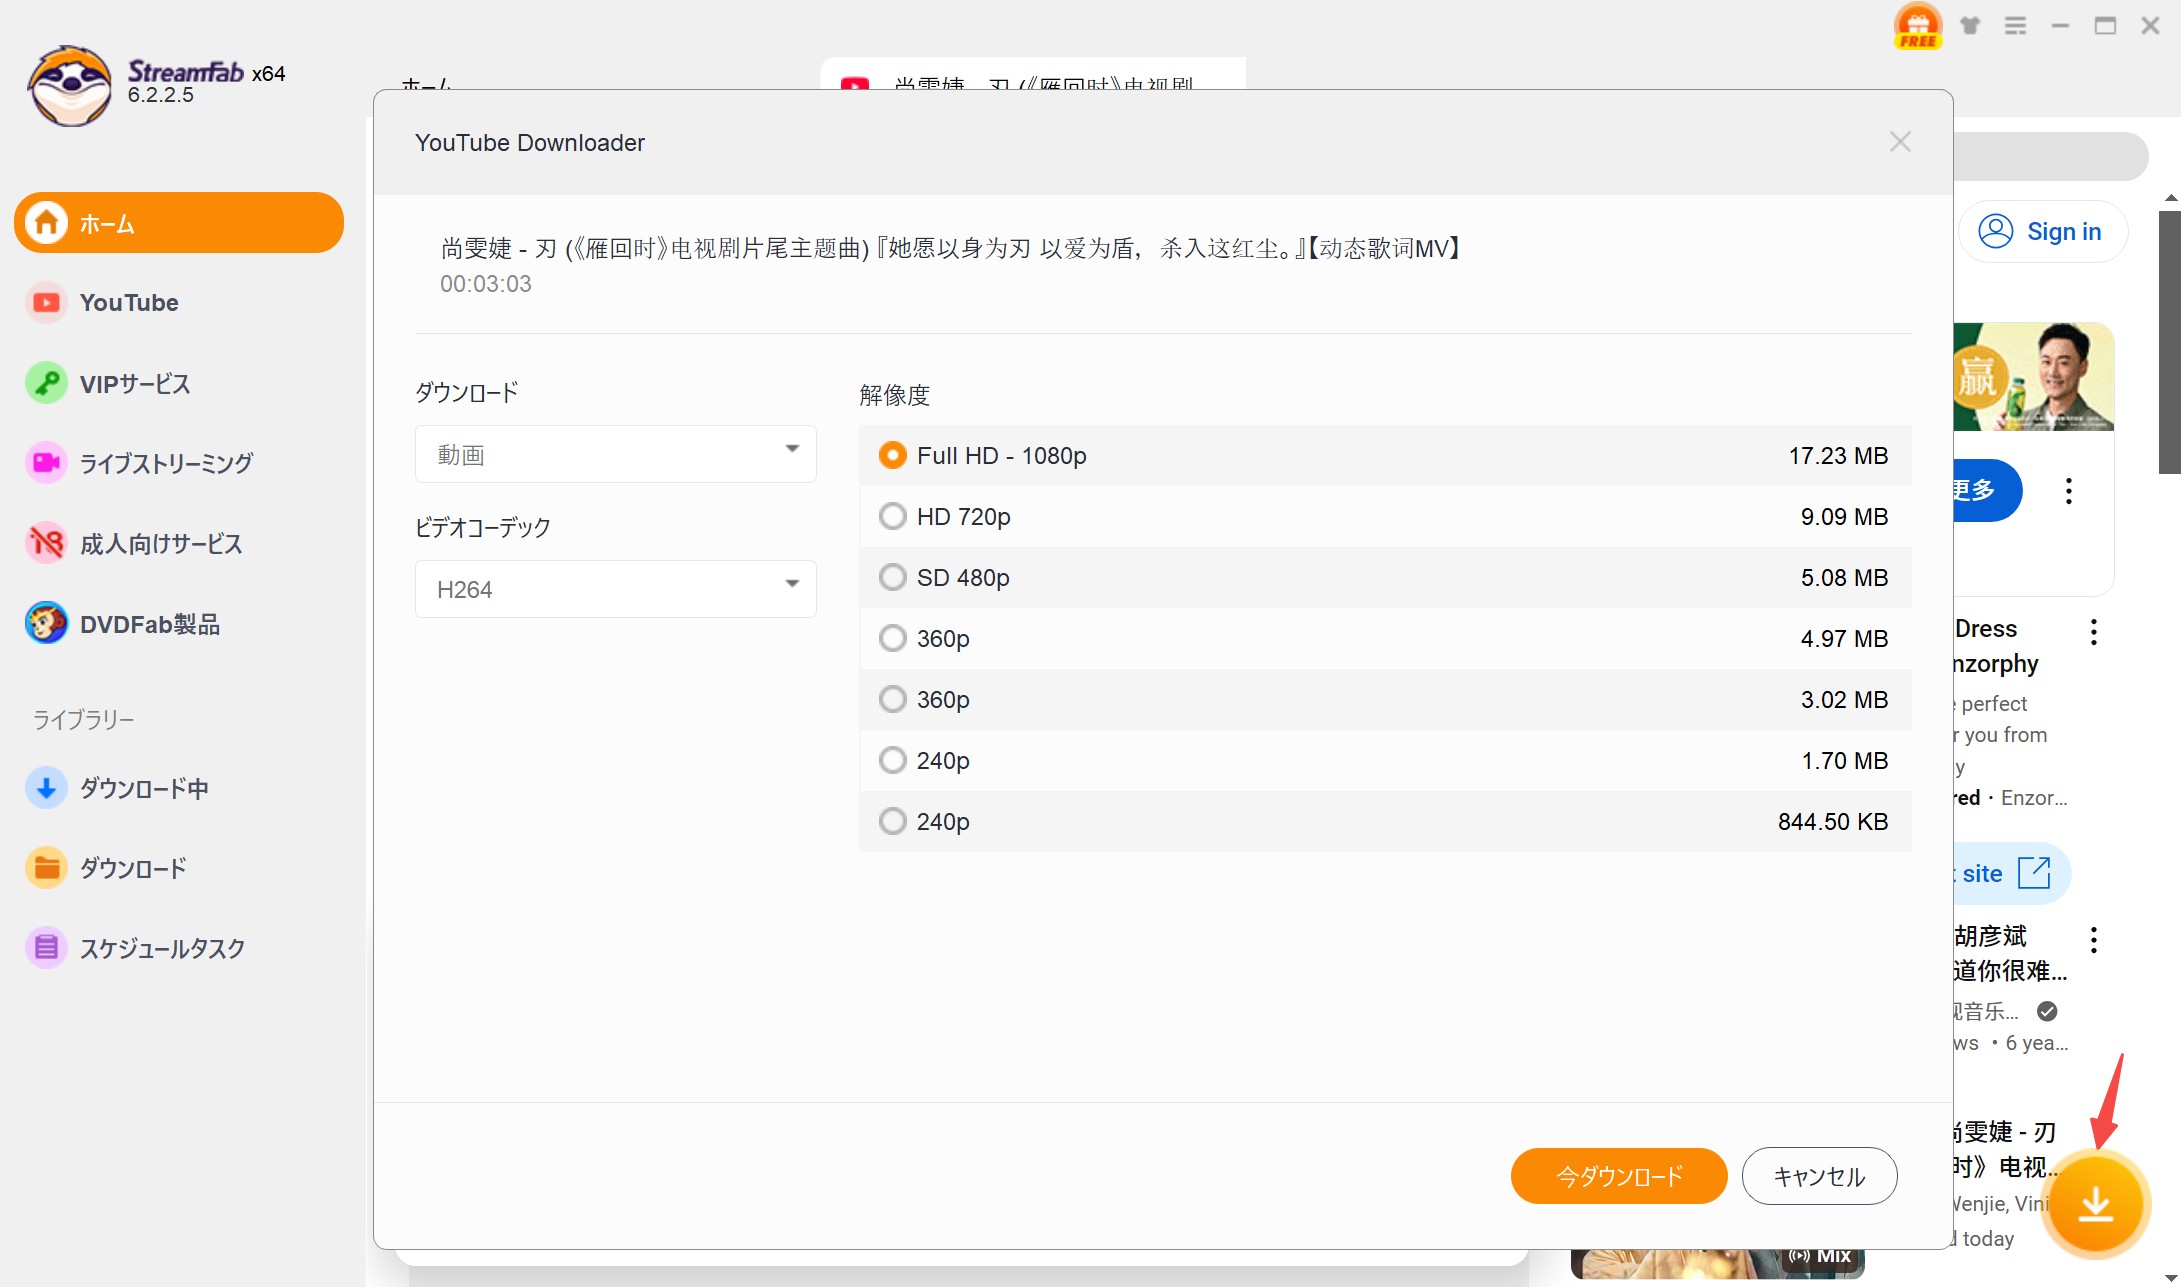Click the FREE gift icon in title bar
2181x1287 pixels.
(1917, 26)
